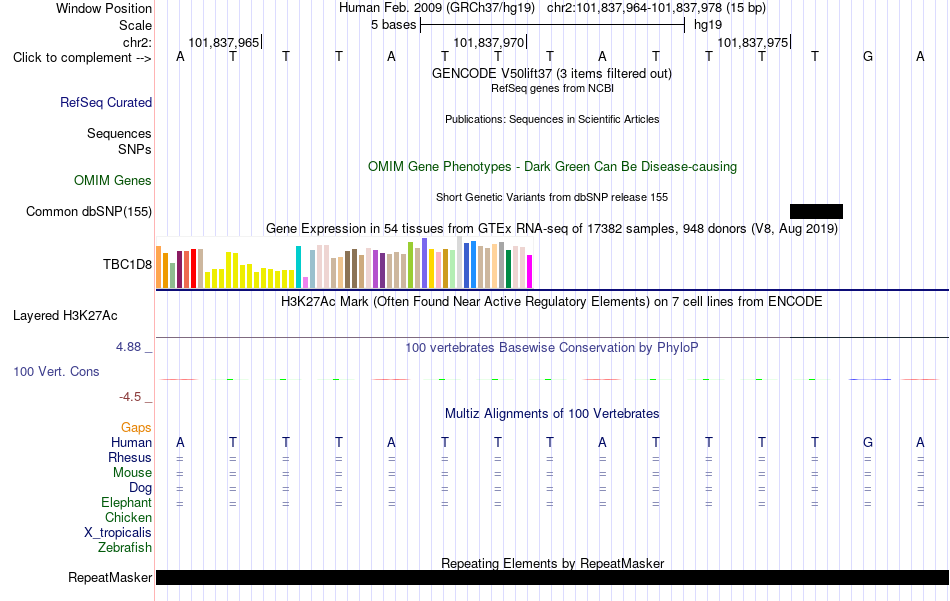Click the Layered H3K27Ac track label
The width and height of the screenshot is (950, 601).
click(65, 316)
